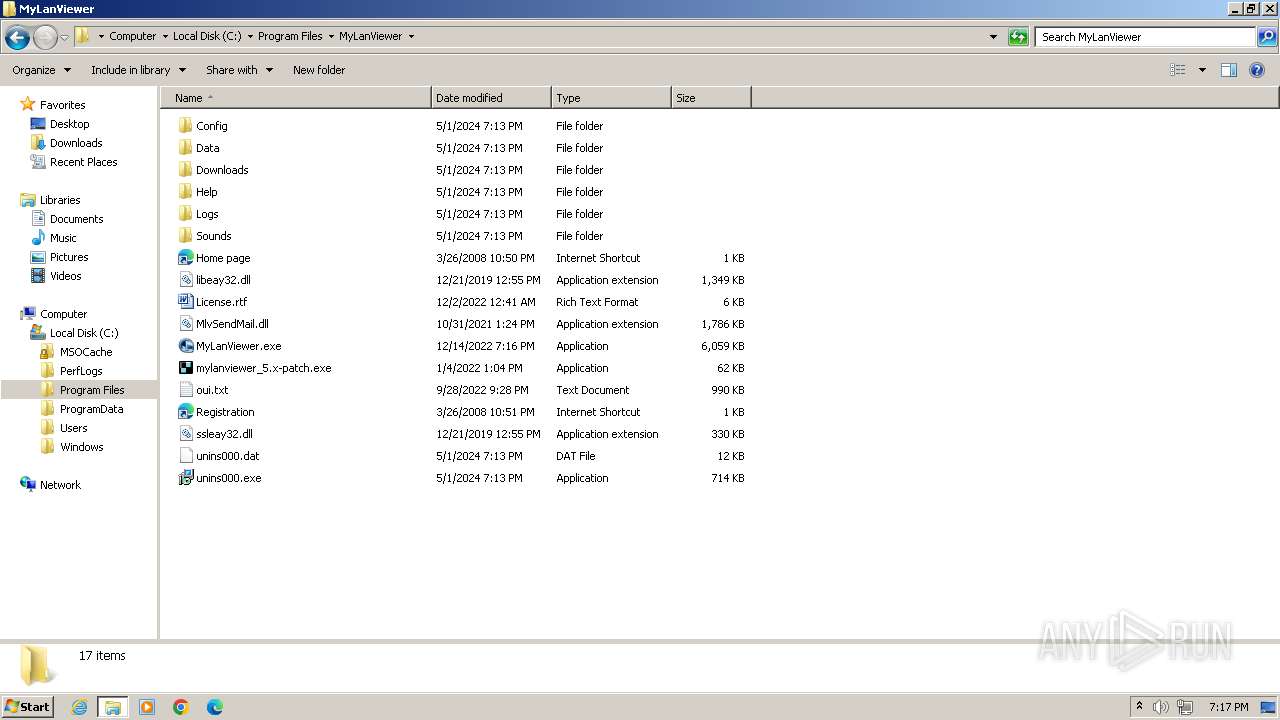Sort by the Name column header
1280x720 pixels.
[x=296, y=98]
